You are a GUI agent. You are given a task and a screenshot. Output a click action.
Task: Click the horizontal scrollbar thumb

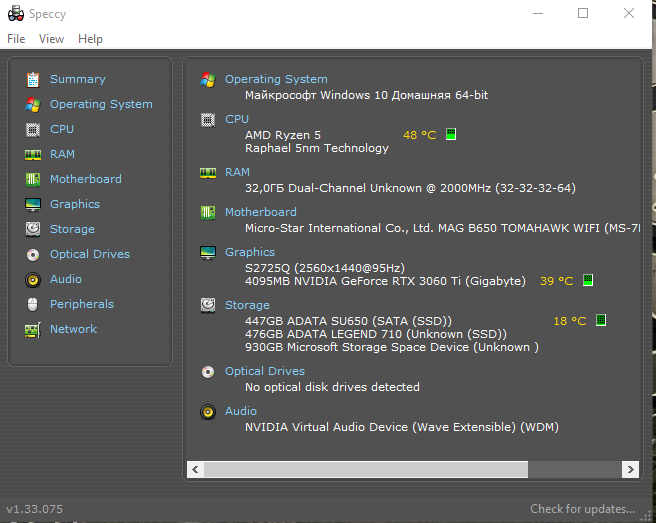(366, 469)
